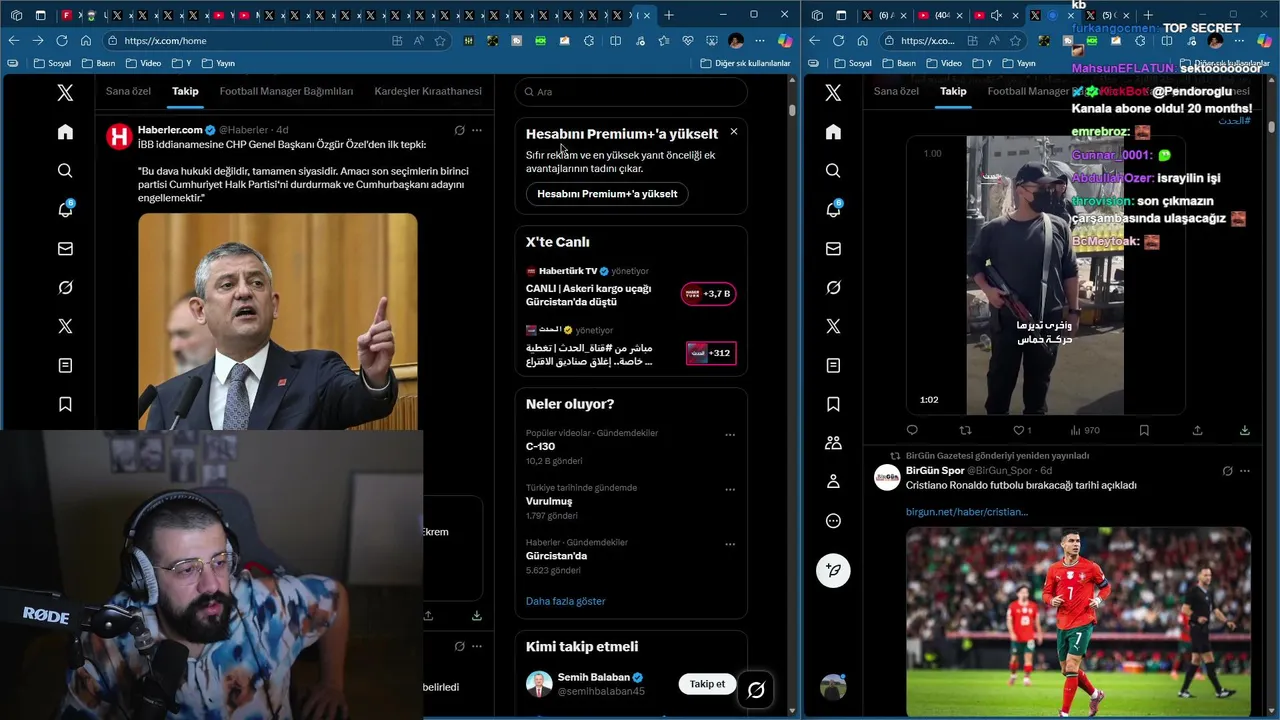Open Communities icon in right X sidebar
1280x720 pixels.
coord(833,443)
